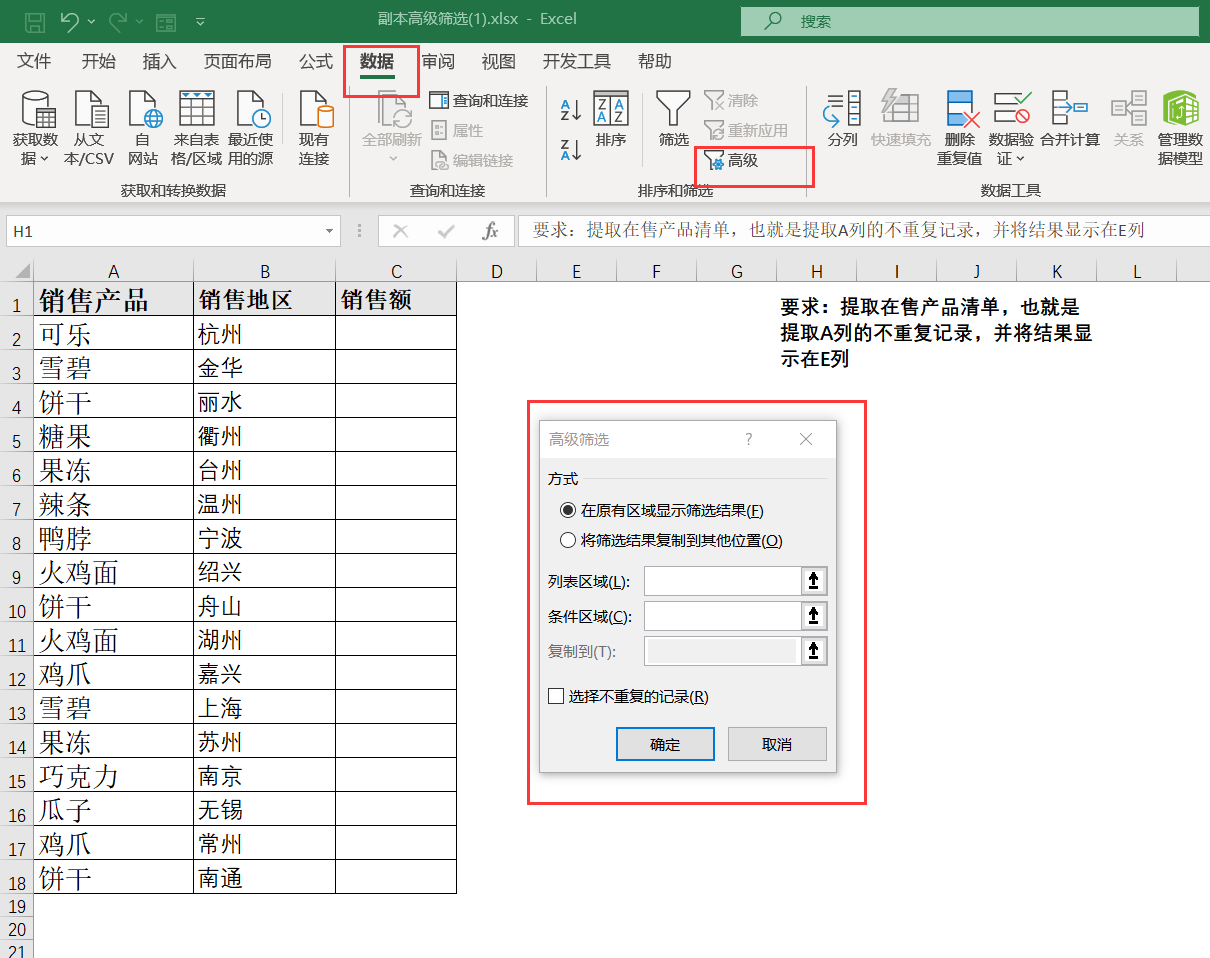Select cell A15 巧克力

pos(114,775)
